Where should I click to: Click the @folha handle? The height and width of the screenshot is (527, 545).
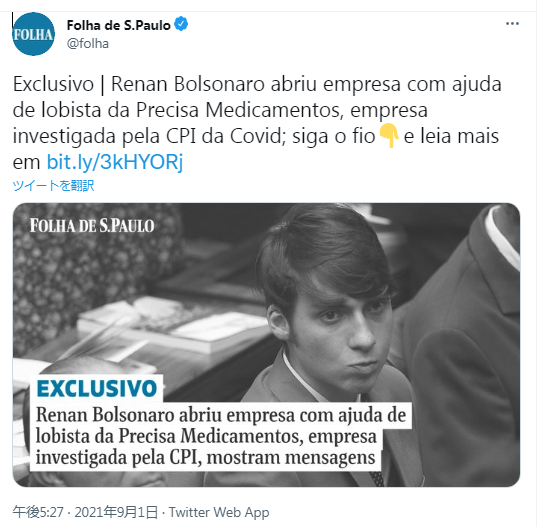[x=88, y=43]
